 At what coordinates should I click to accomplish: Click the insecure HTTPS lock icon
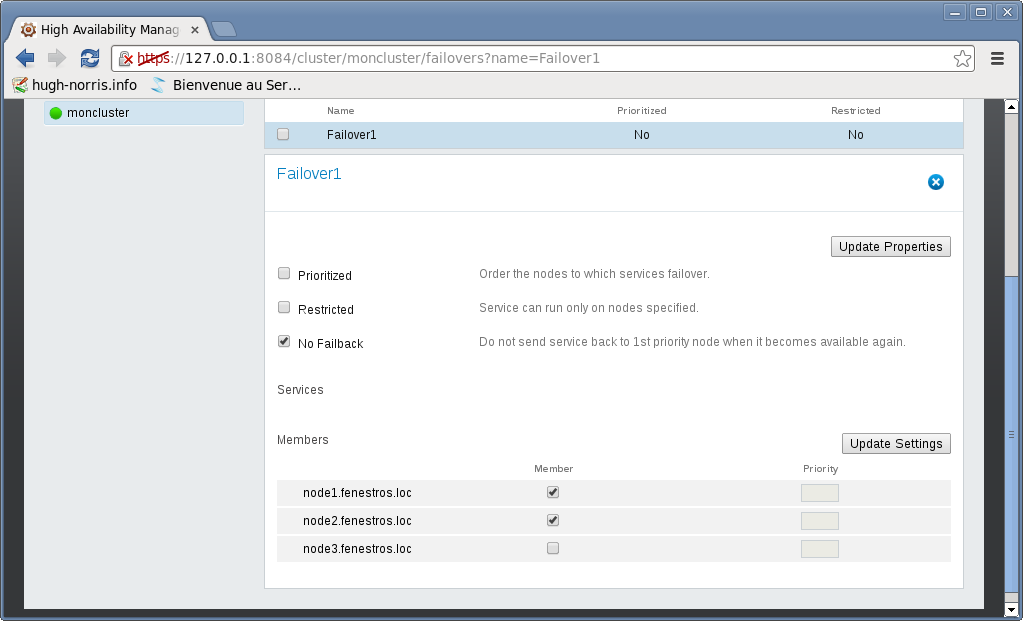(x=126, y=59)
